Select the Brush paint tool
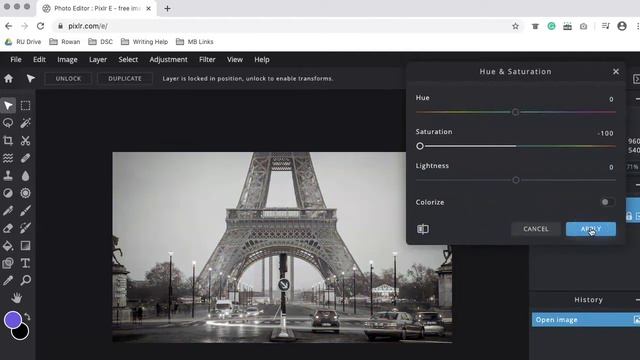640x360 pixels. [x=25, y=211]
